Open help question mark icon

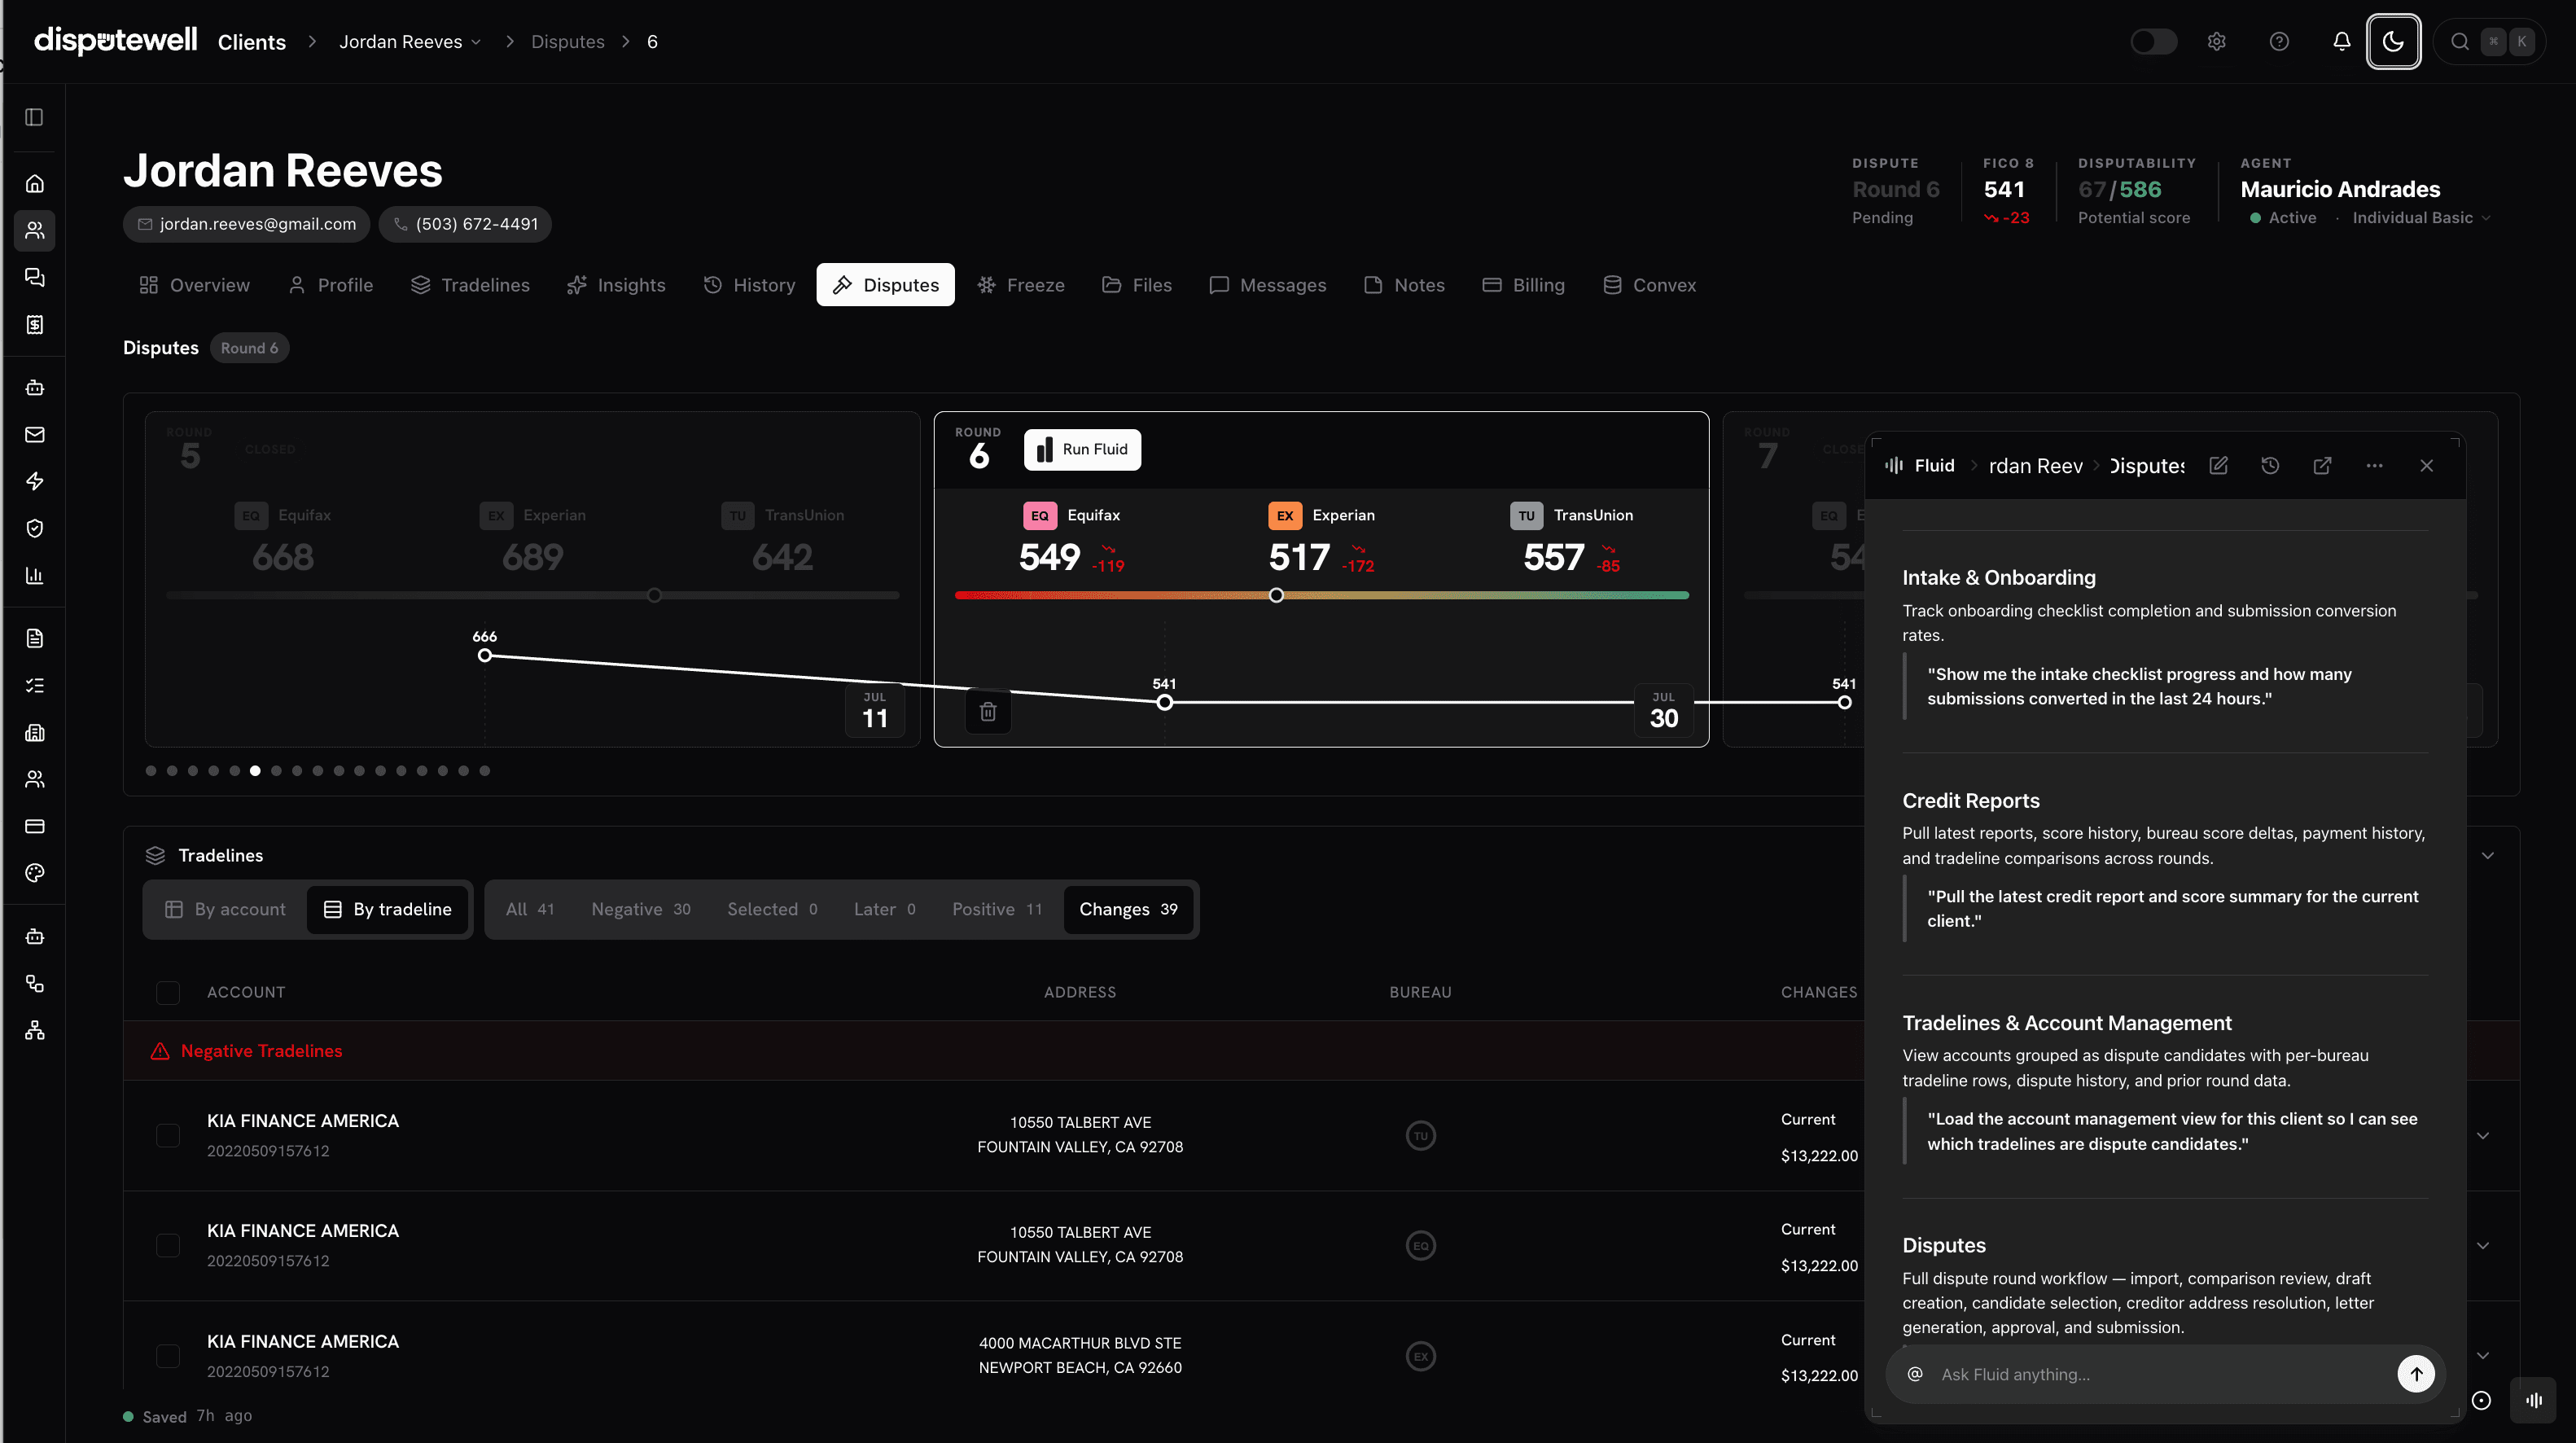pyautogui.click(x=2279, y=42)
